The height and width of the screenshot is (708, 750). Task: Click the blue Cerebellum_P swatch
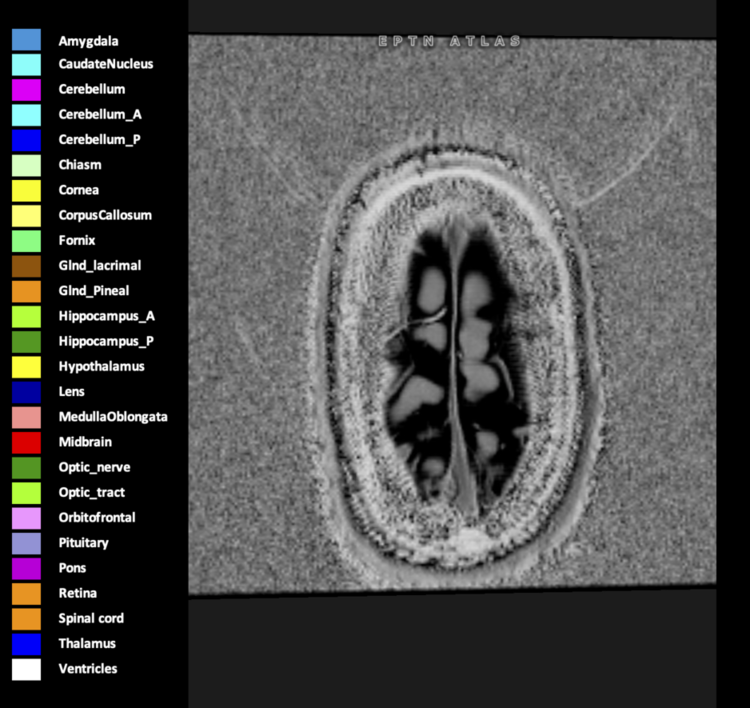[26, 140]
